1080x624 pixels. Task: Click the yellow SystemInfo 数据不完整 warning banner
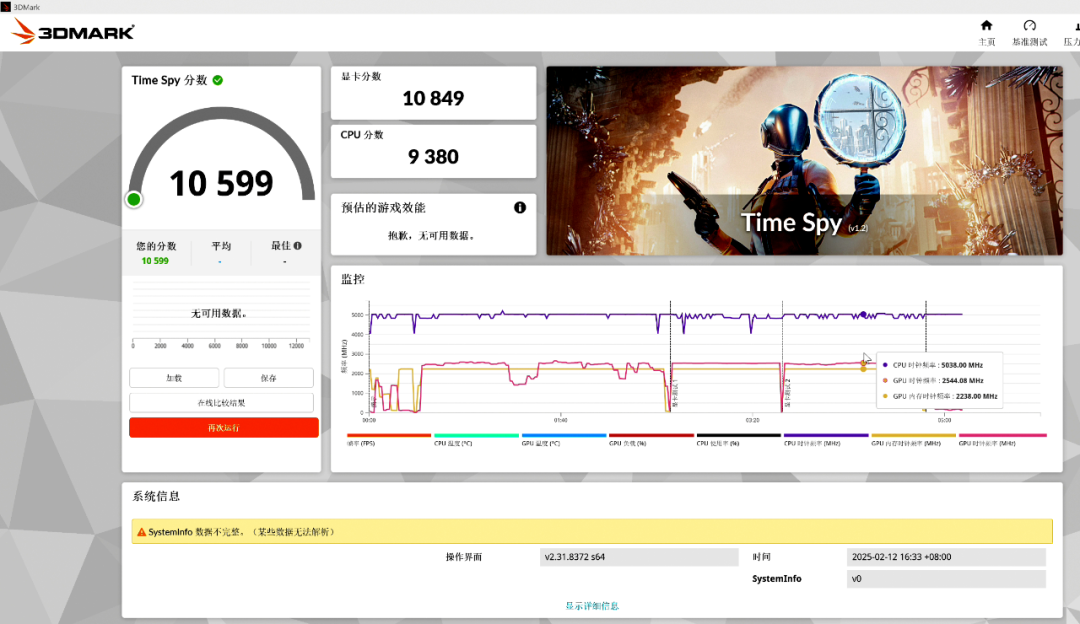click(x=592, y=532)
